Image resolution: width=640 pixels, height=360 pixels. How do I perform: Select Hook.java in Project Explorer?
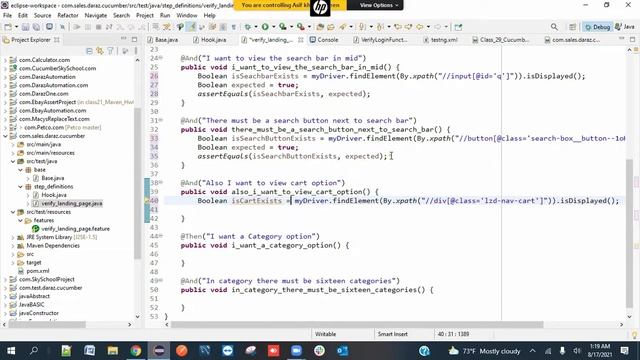click(53, 195)
